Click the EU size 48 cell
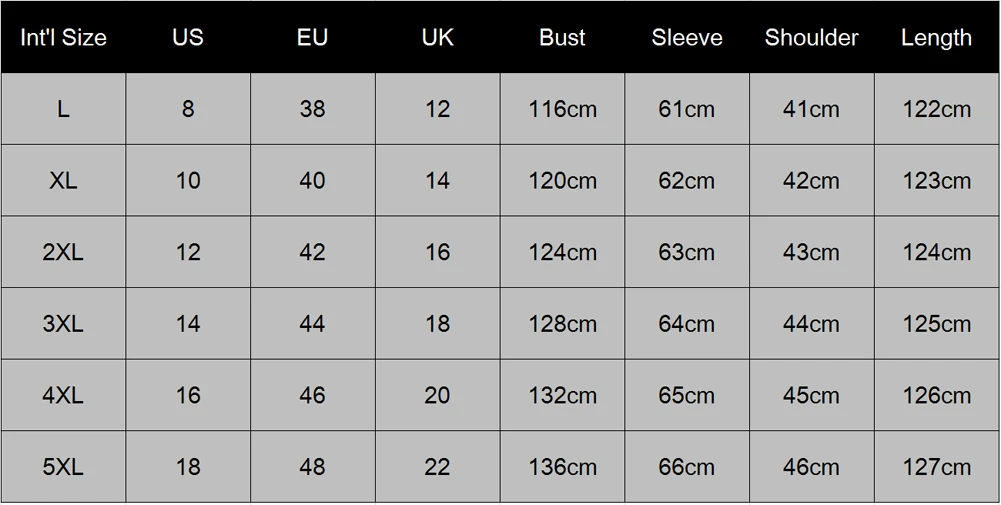1001x505 pixels. 313,467
